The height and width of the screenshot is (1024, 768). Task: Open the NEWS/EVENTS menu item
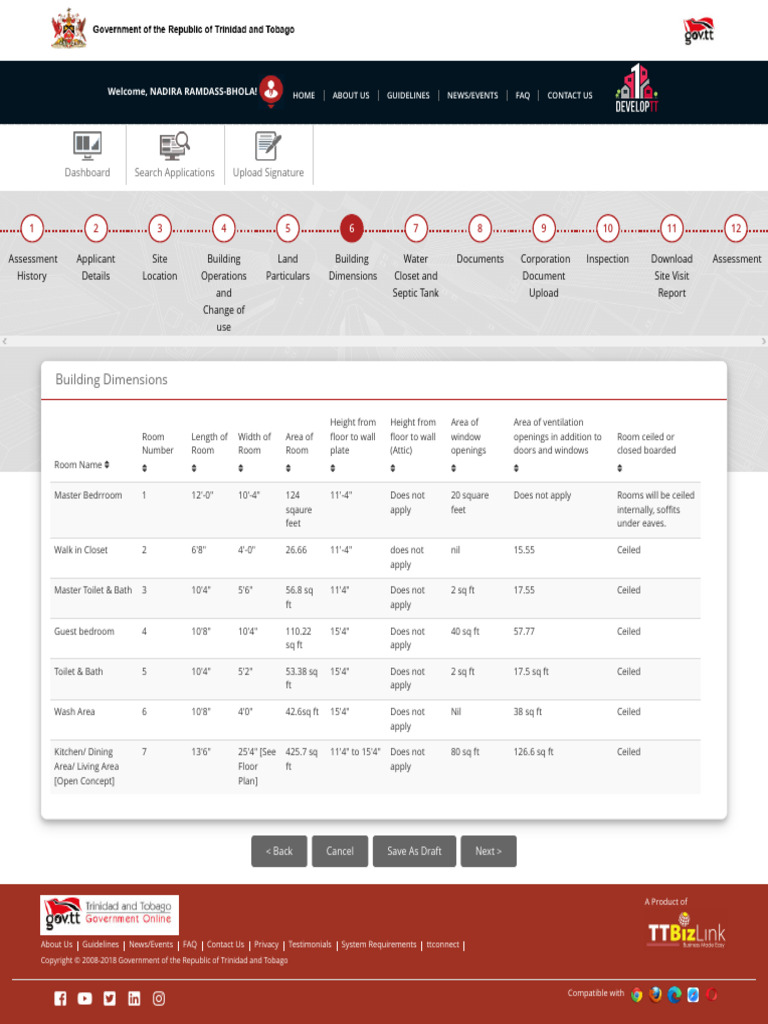(x=472, y=95)
